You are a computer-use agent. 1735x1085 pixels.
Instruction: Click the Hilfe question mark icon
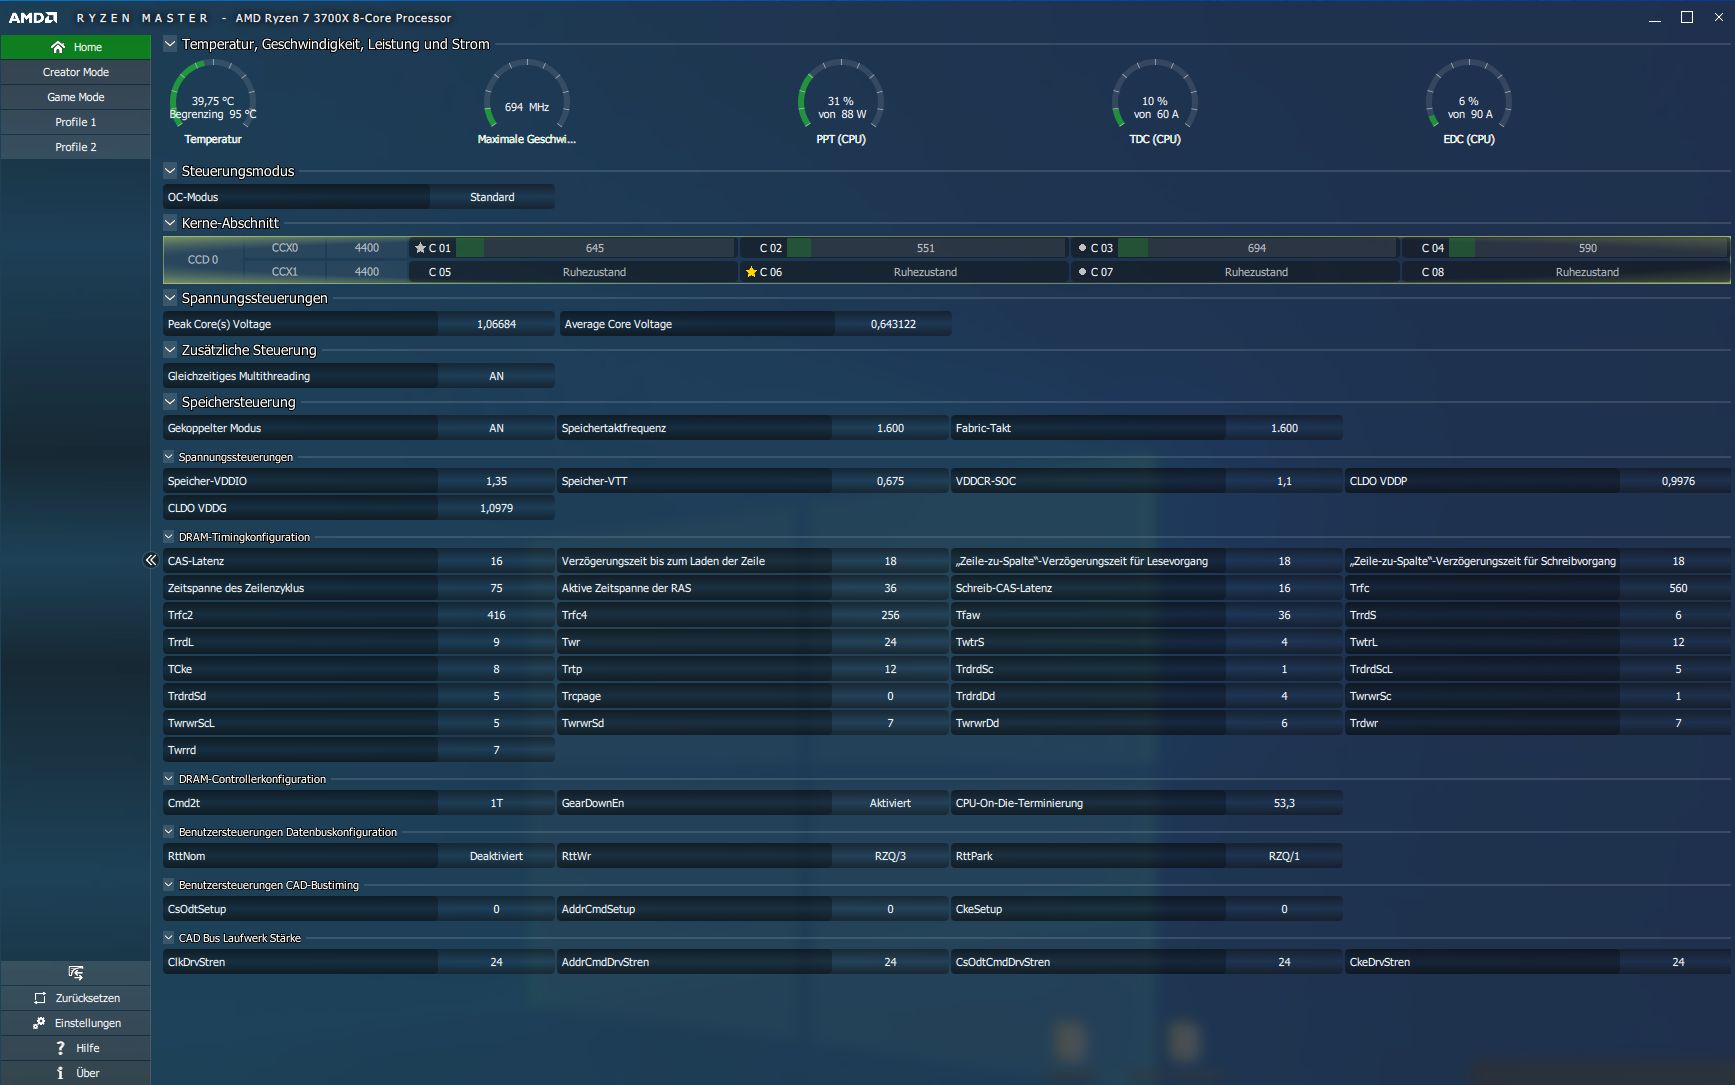point(60,1048)
